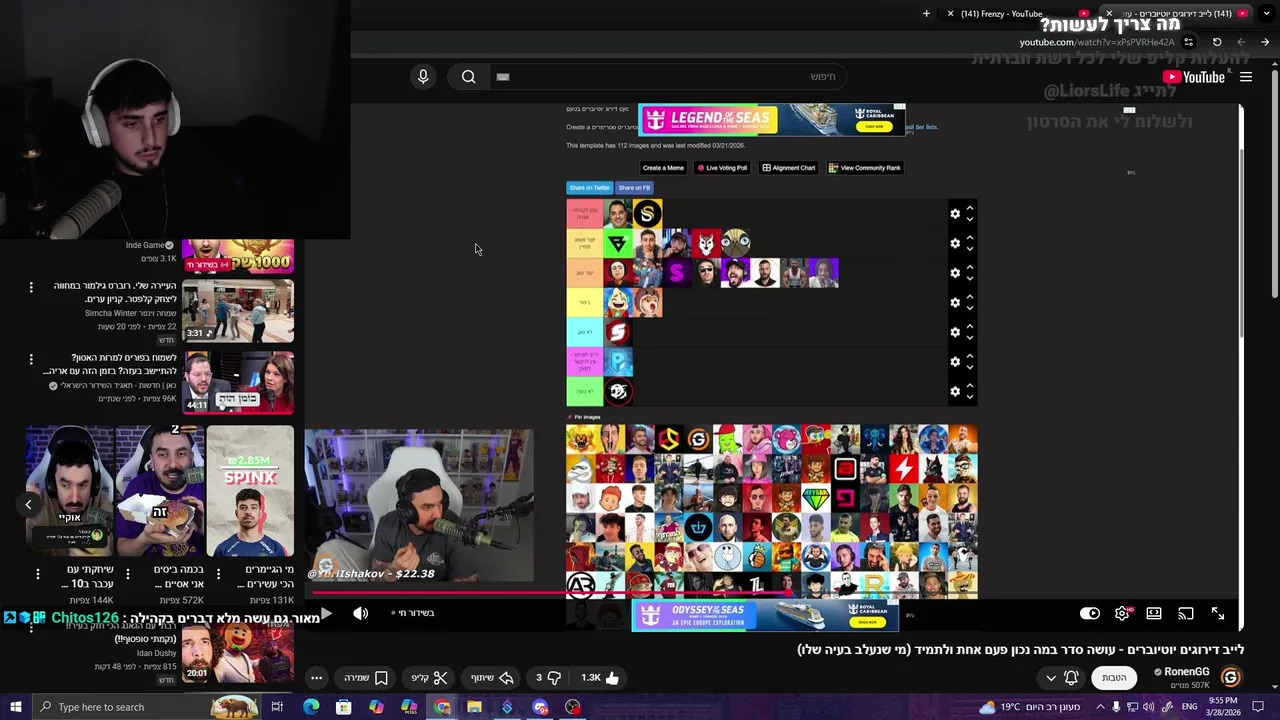Mute the video with speaker icon
This screenshot has height=720, width=1280.
point(361,613)
